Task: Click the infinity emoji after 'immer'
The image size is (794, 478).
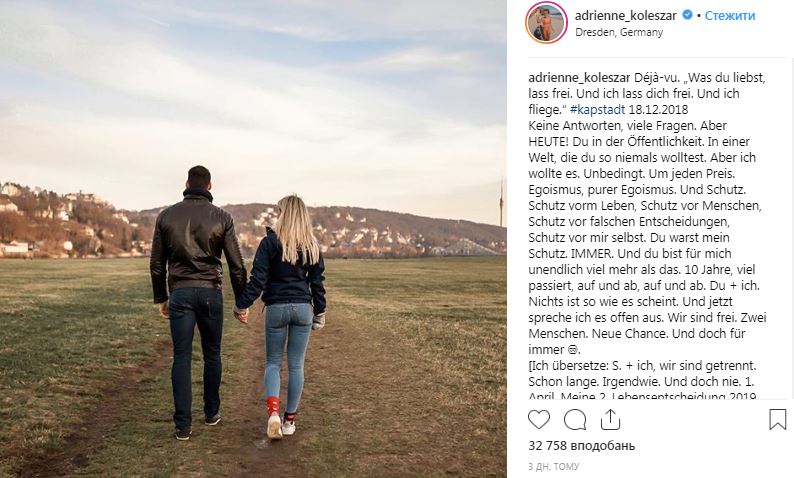Action: click(x=573, y=350)
